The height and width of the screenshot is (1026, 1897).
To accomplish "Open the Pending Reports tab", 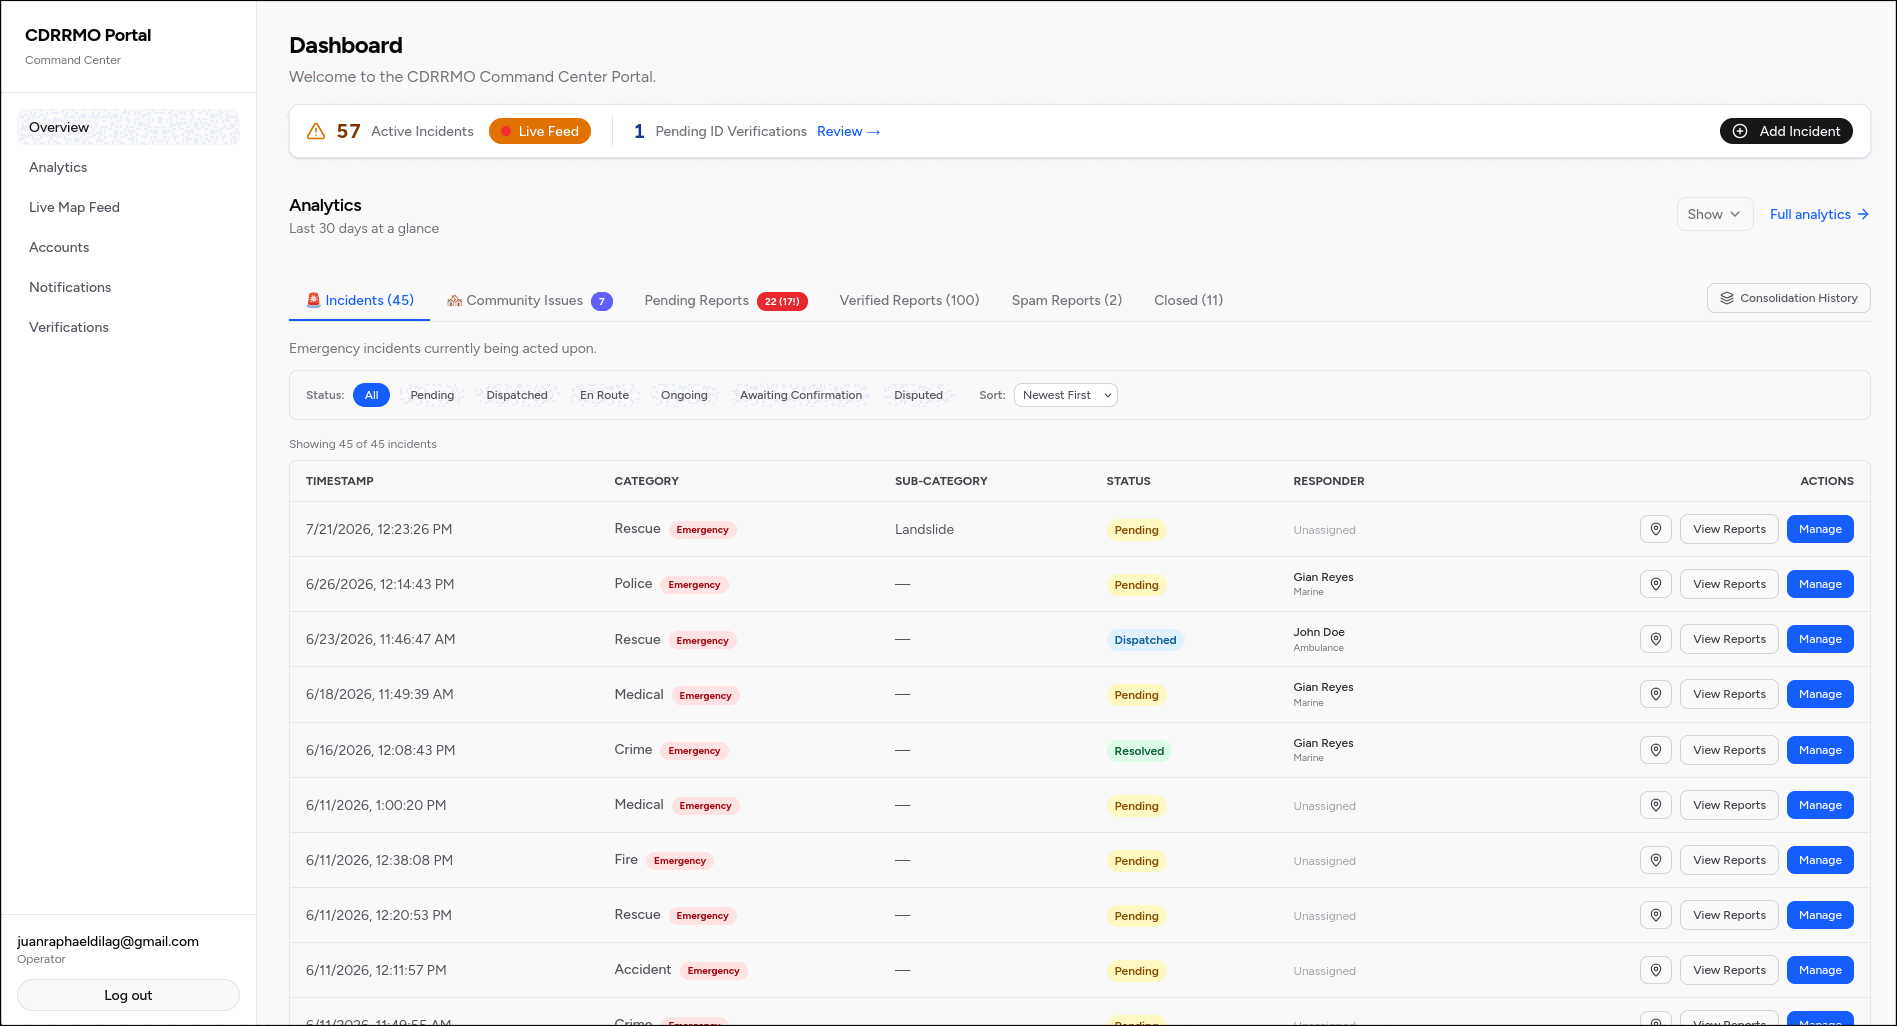I will 726,300.
